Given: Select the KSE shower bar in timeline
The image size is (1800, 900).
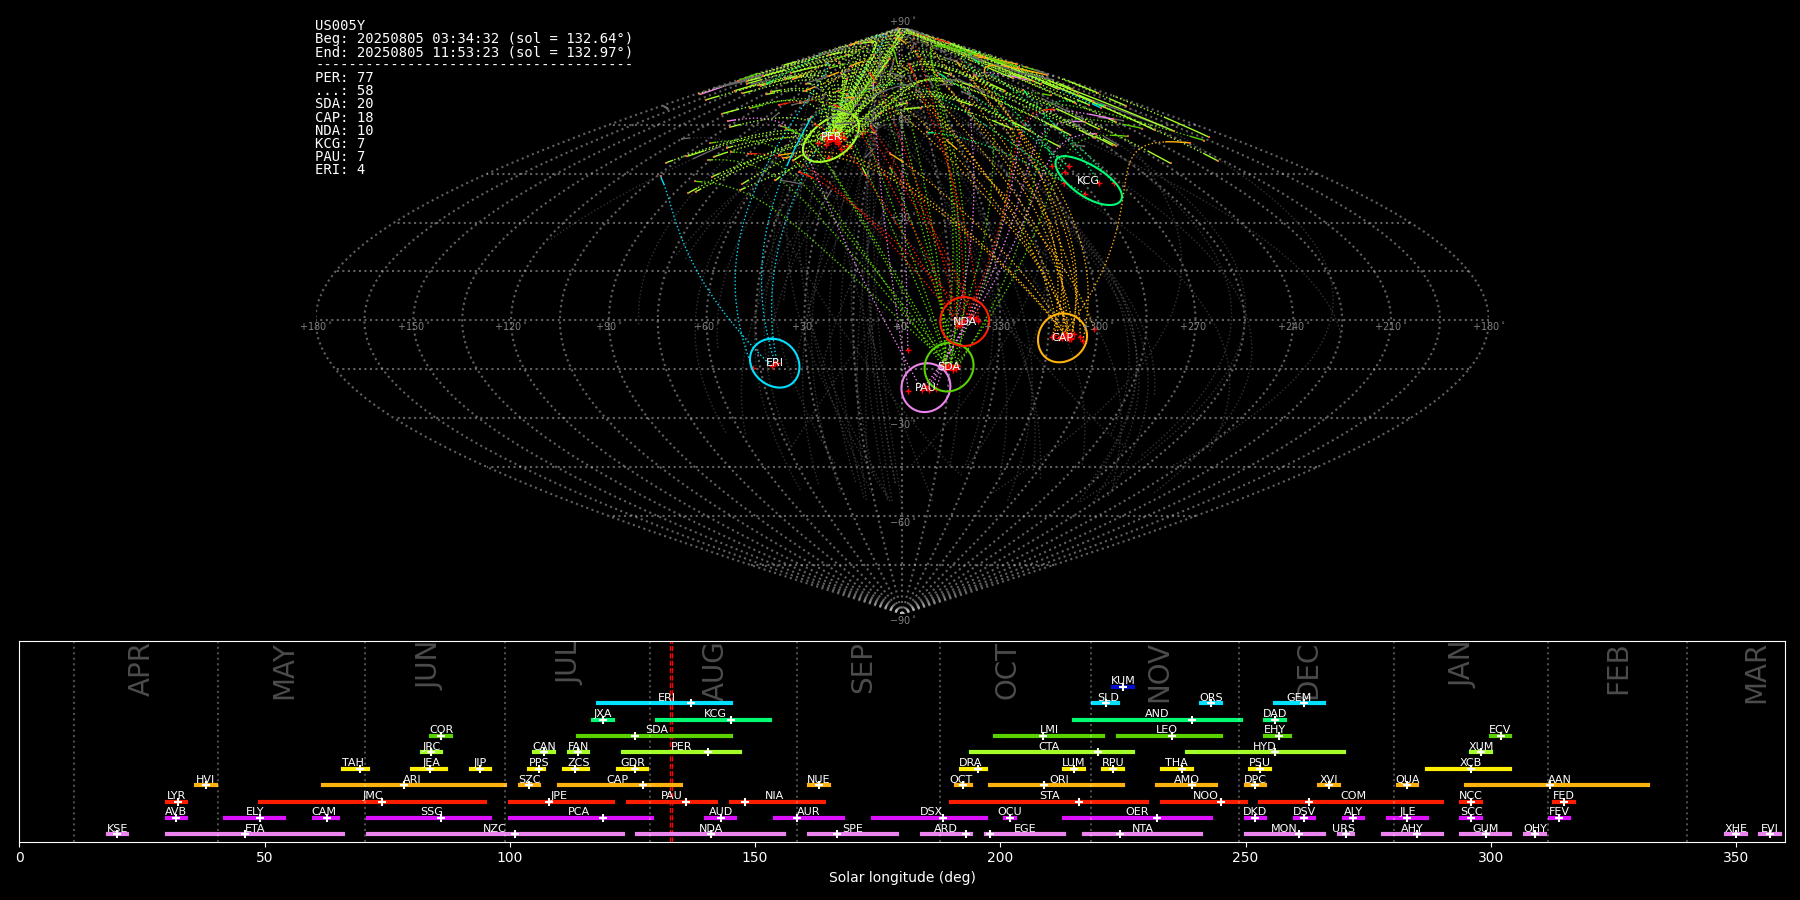Looking at the screenshot, I should [x=117, y=834].
